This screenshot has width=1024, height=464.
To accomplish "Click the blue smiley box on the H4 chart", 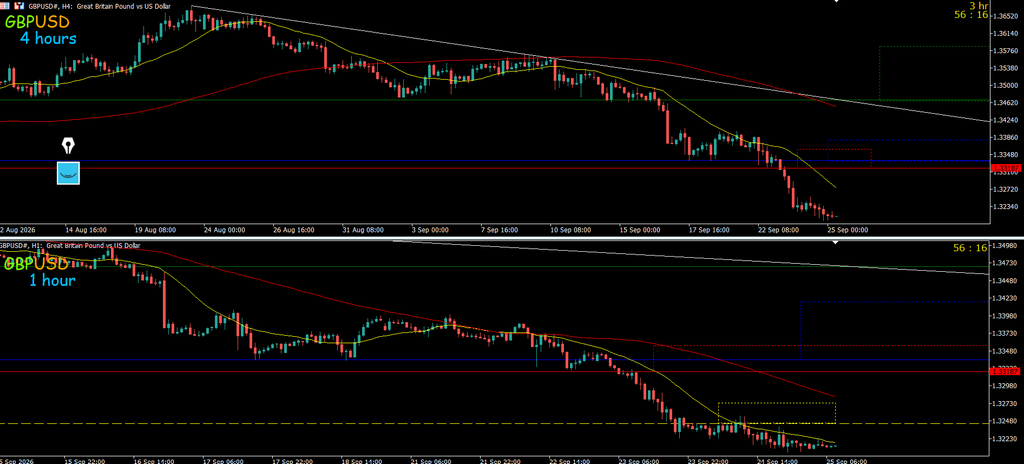I will (x=68, y=173).
